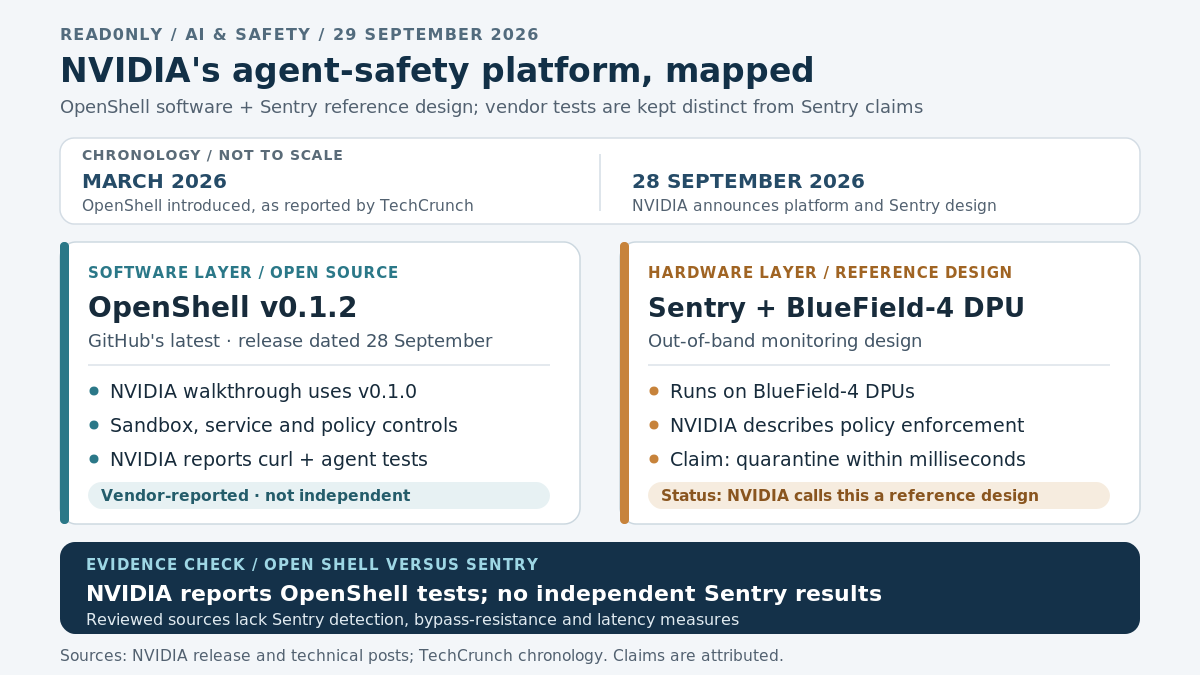
Task: Click the text 'NVIDIA walkthrough uses v0.1.0'
Action: click(263, 392)
